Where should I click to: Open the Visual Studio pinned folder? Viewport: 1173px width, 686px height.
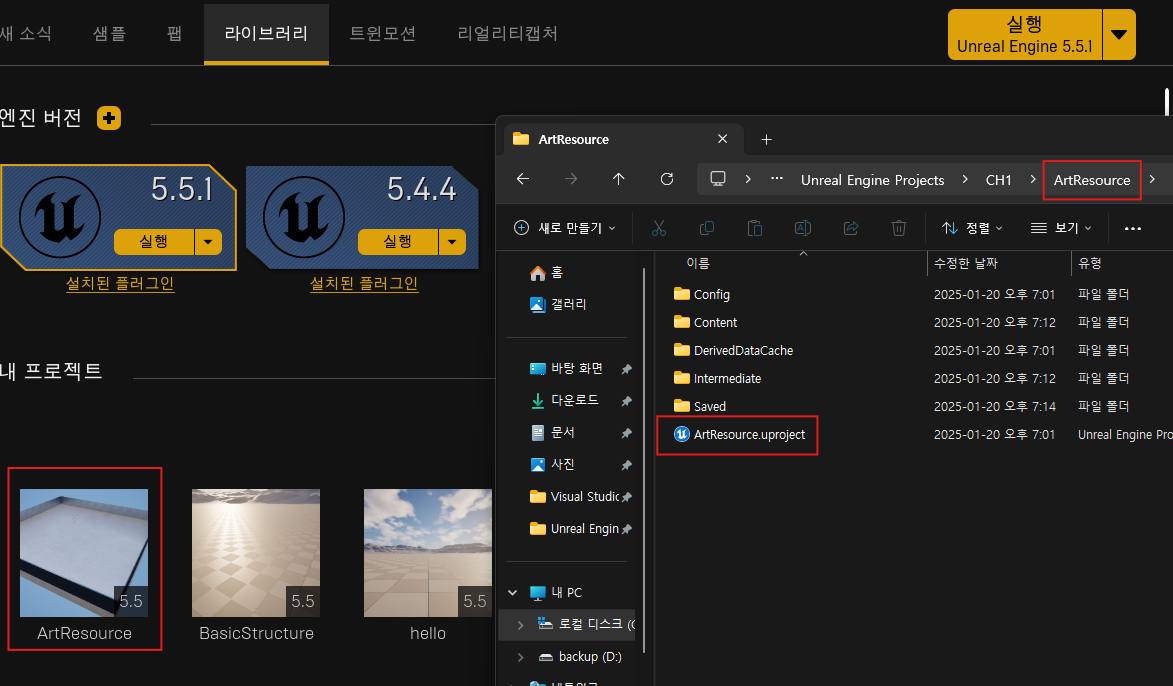[x=574, y=497]
